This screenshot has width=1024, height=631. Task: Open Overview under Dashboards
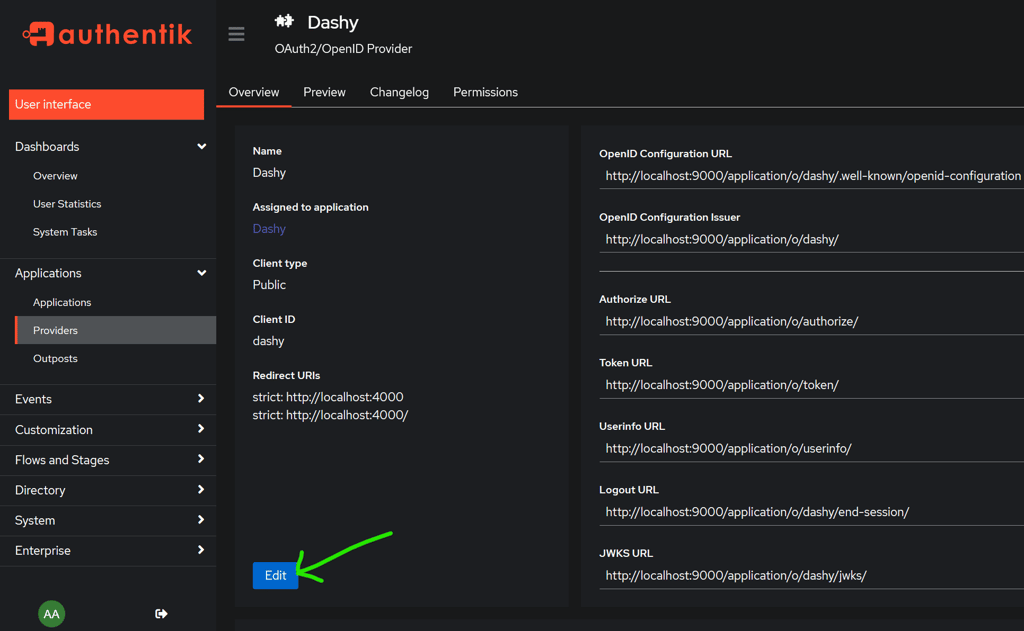click(x=55, y=176)
